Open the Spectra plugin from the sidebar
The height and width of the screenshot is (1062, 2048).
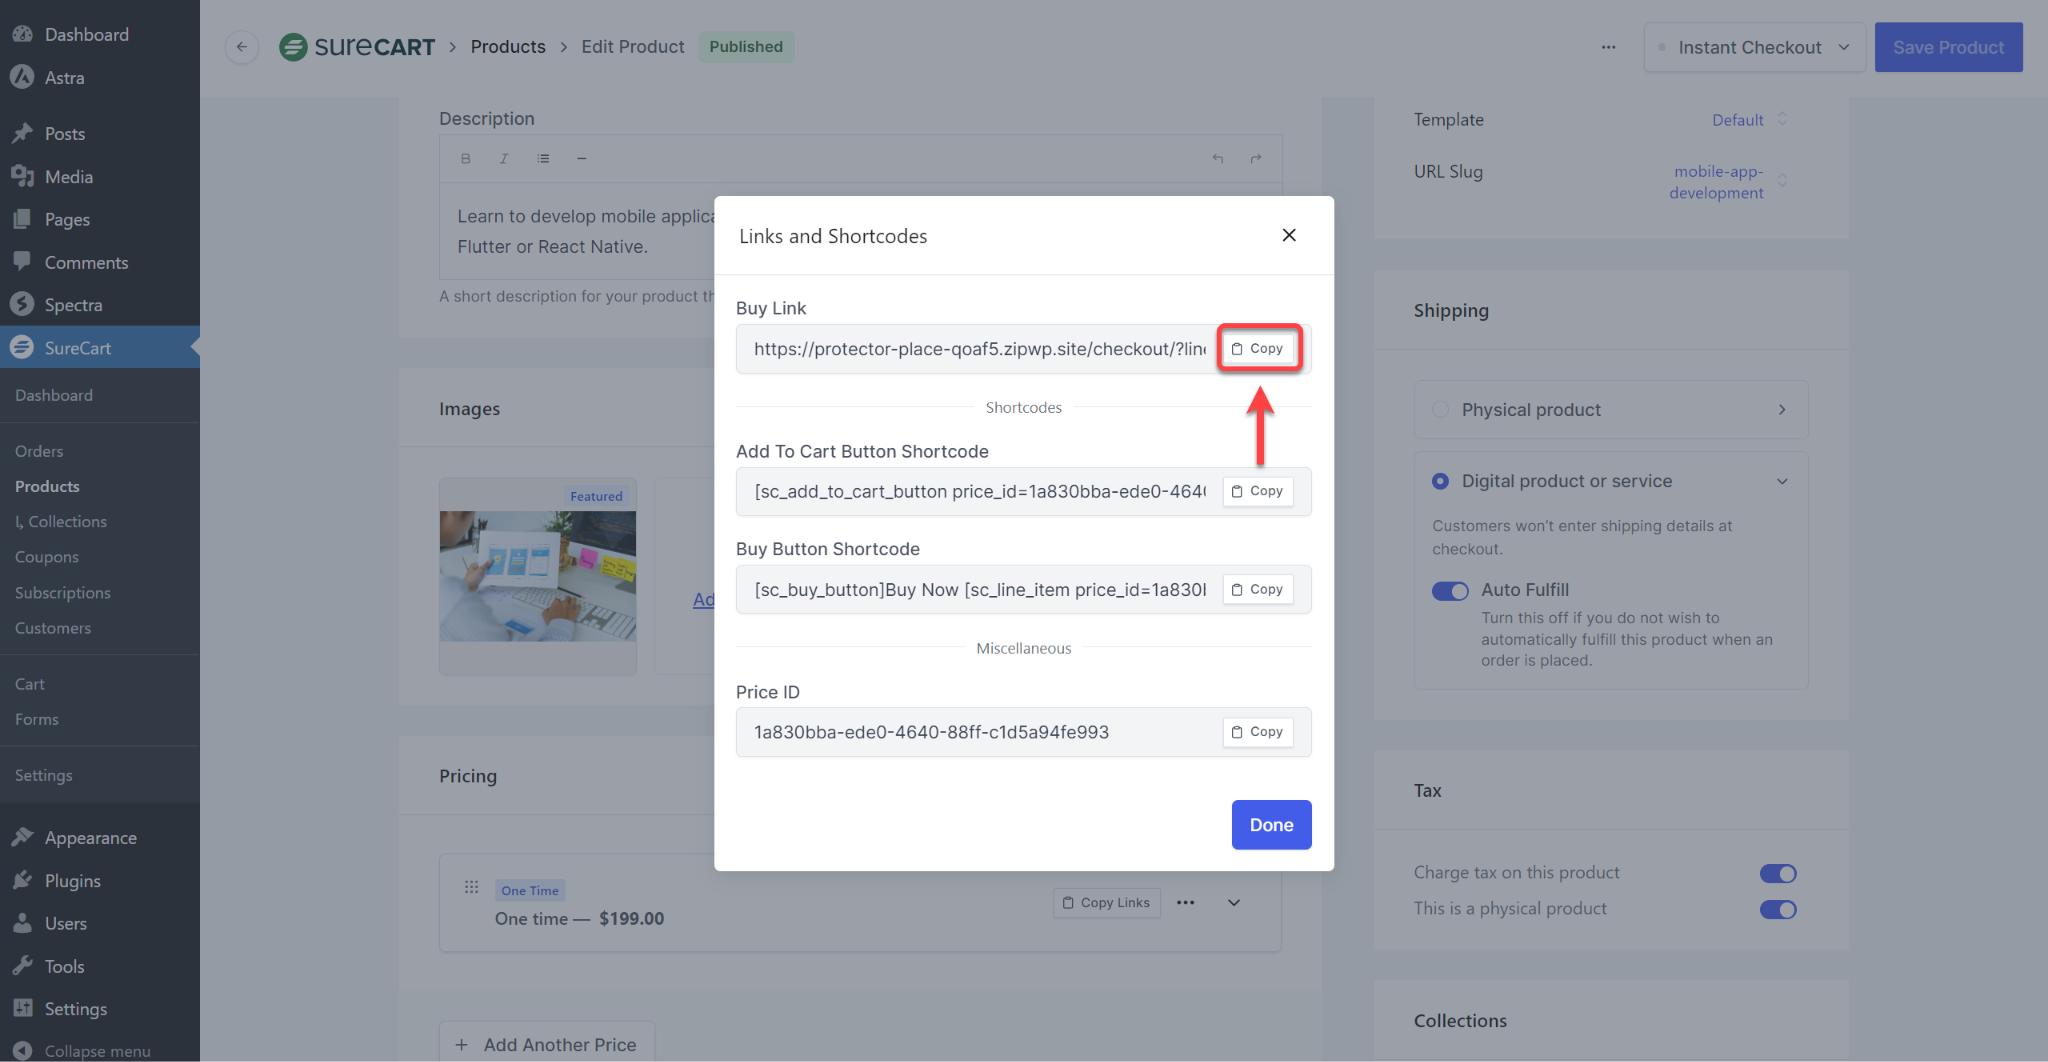23,304
